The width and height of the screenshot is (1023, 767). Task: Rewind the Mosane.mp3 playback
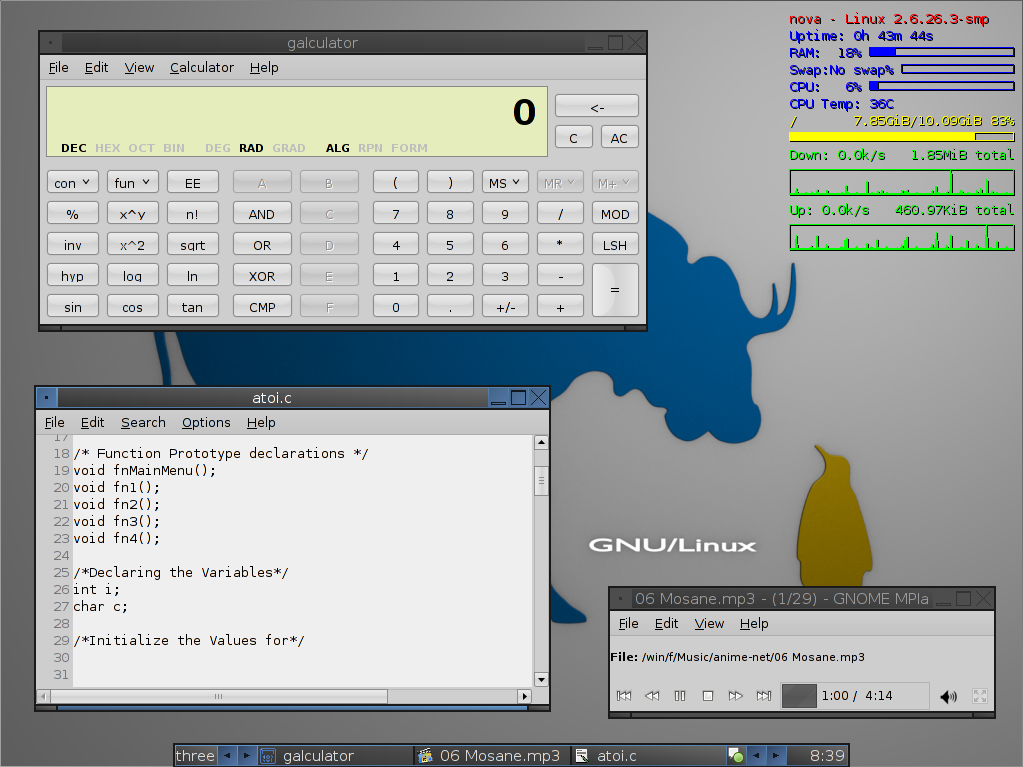click(652, 696)
